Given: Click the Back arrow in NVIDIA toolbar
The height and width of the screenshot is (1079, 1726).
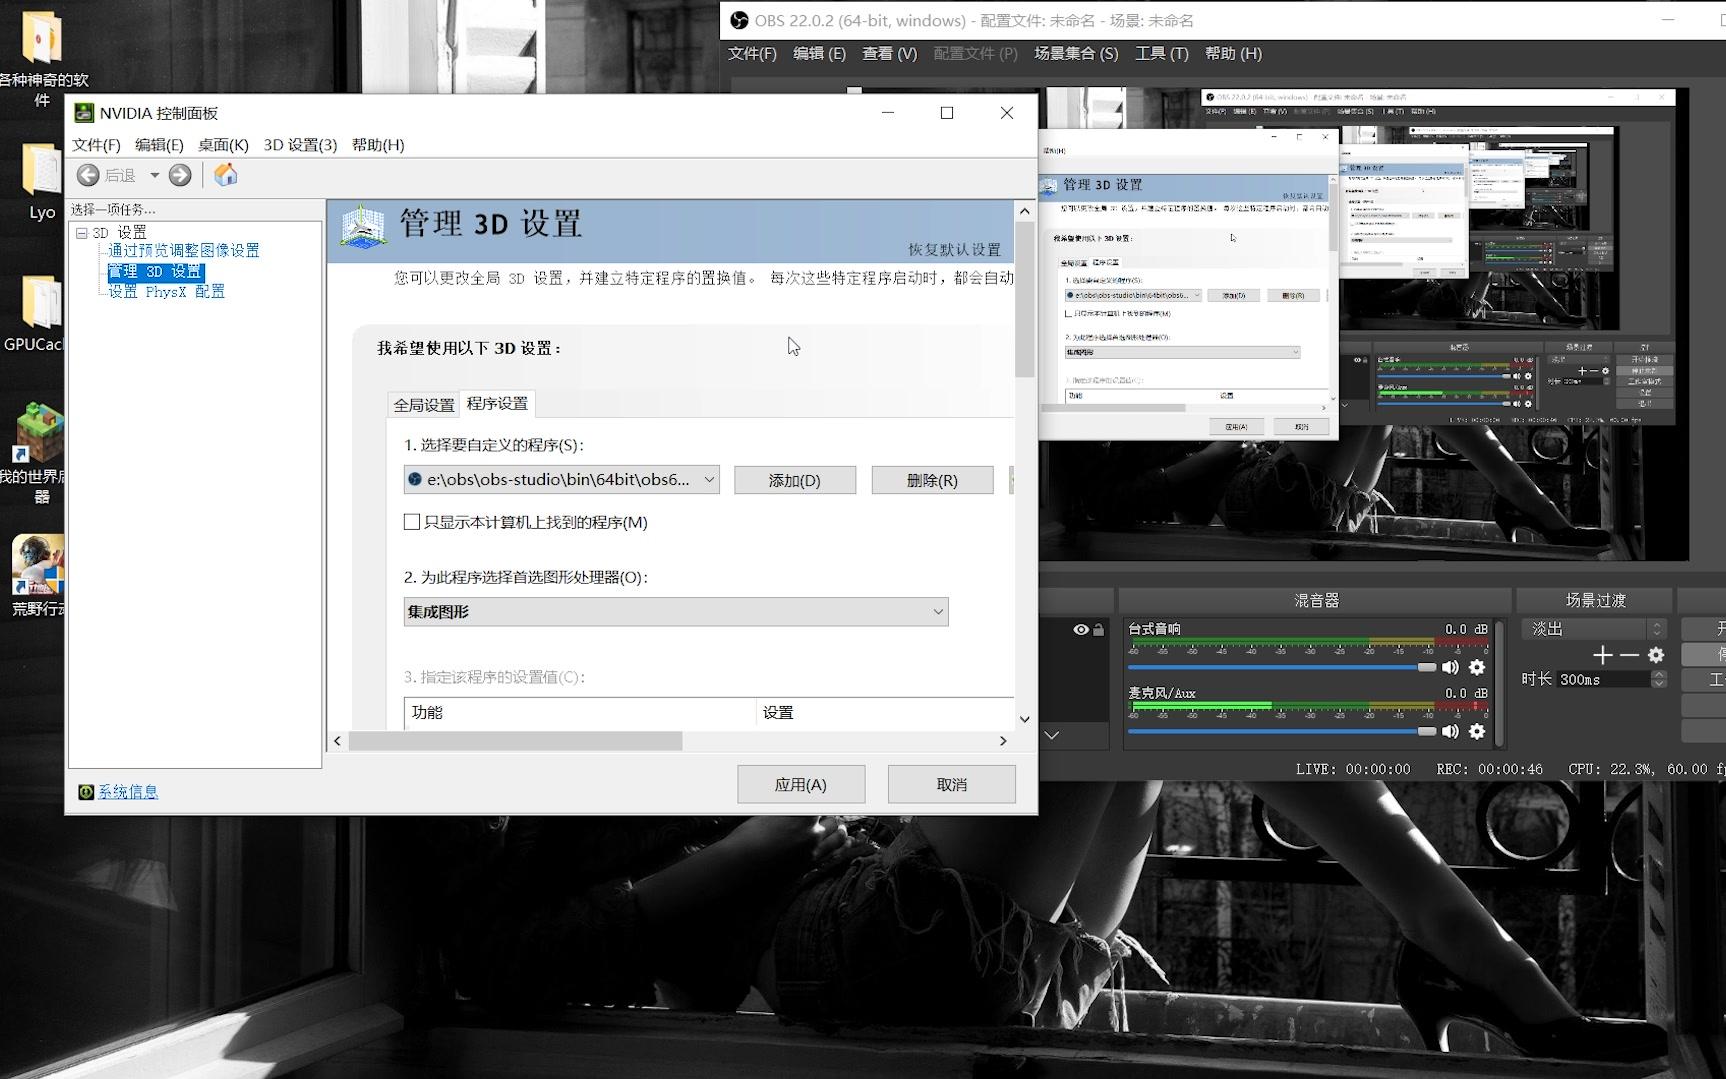Looking at the screenshot, I should (88, 175).
